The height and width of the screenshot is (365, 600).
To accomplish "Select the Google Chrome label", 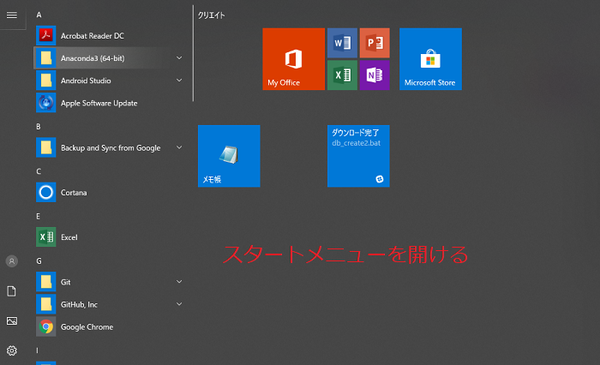I will pos(87,327).
